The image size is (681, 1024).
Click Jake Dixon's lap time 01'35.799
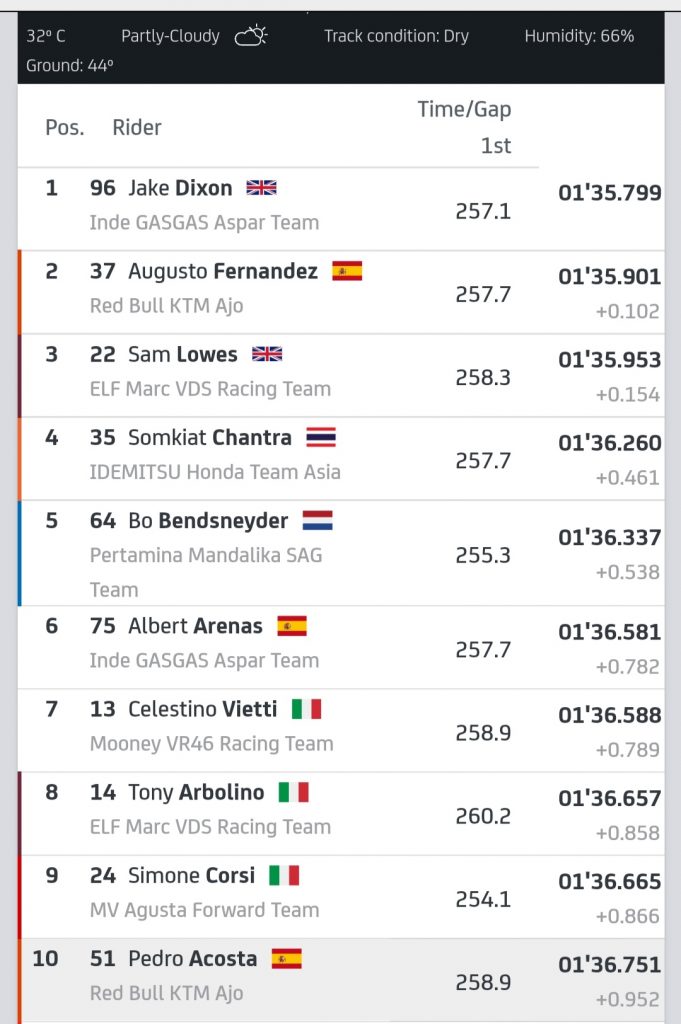coord(609,192)
